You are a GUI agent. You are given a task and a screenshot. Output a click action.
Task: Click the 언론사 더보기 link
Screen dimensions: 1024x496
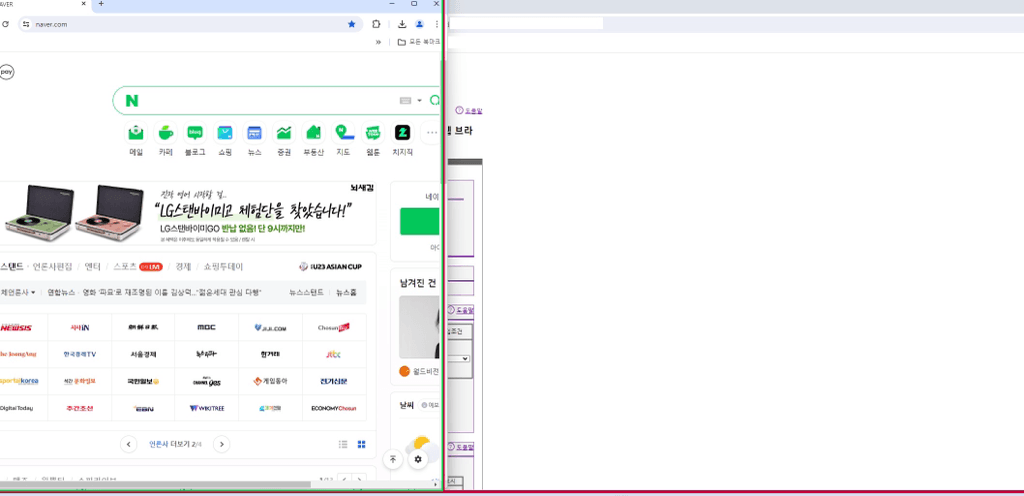tap(175, 444)
